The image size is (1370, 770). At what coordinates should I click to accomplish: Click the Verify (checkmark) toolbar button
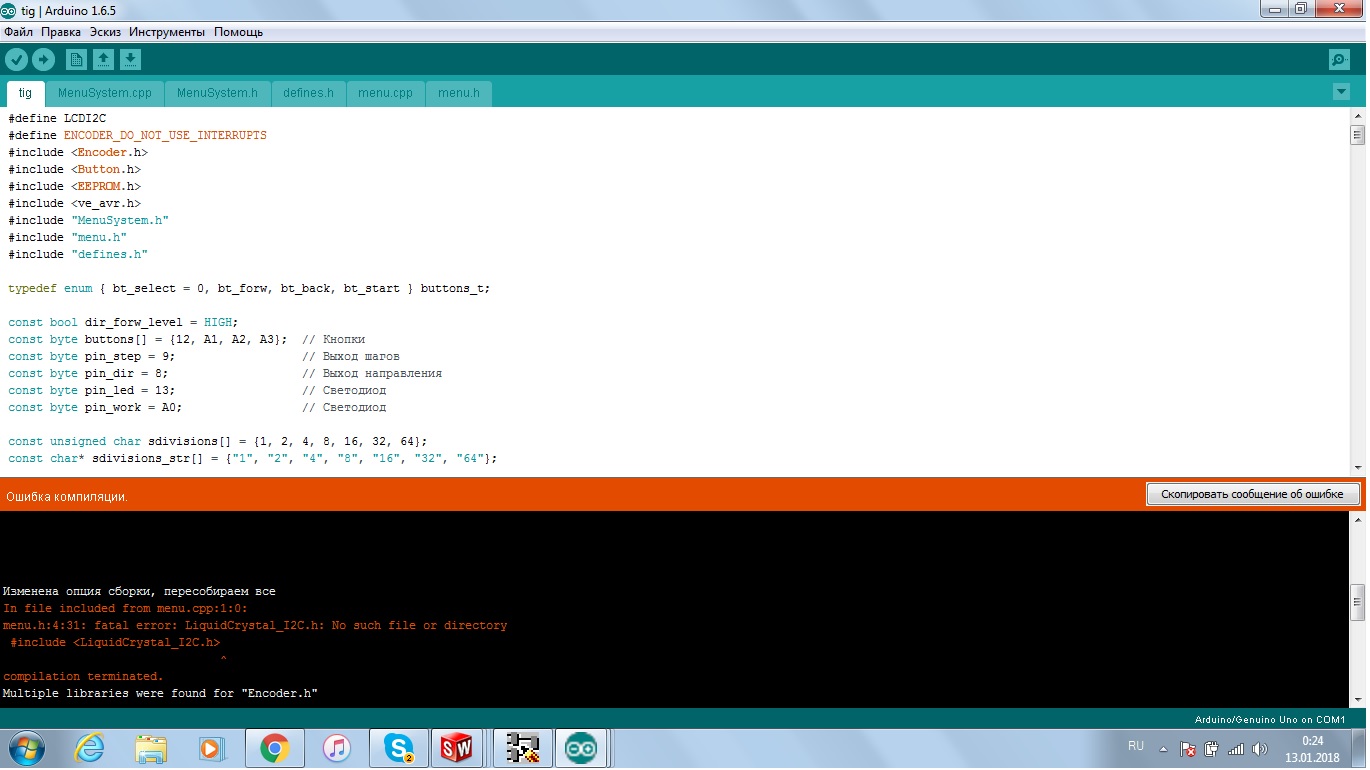tap(16, 60)
